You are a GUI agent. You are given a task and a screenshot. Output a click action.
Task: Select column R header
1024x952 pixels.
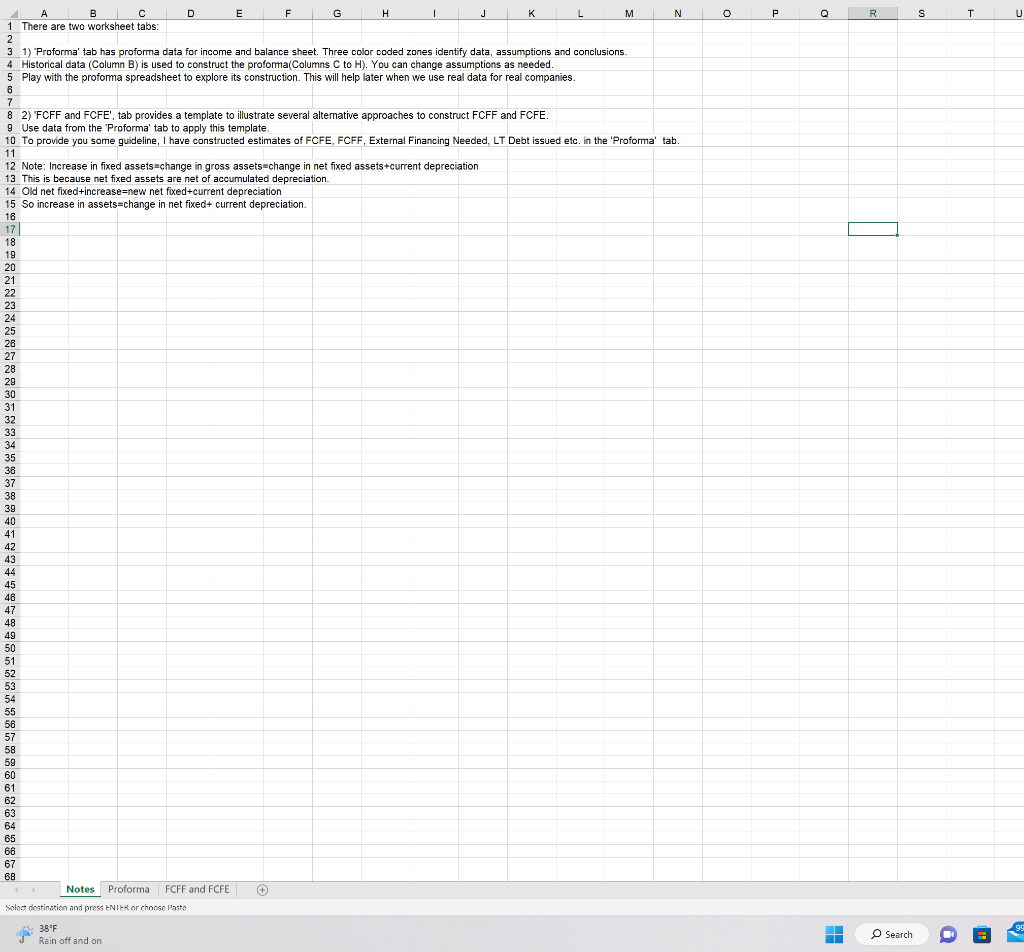point(872,13)
